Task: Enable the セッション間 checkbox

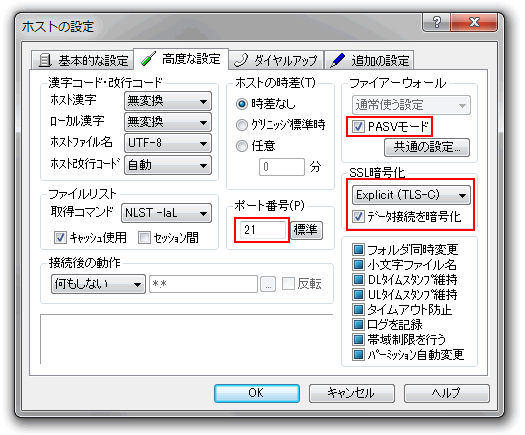Action: 145,238
